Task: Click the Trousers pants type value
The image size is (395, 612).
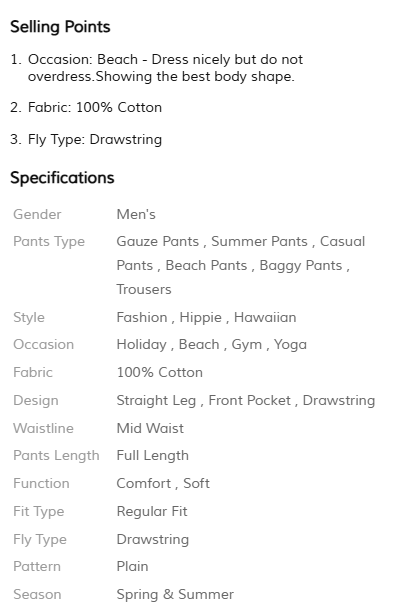Action: point(144,289)
